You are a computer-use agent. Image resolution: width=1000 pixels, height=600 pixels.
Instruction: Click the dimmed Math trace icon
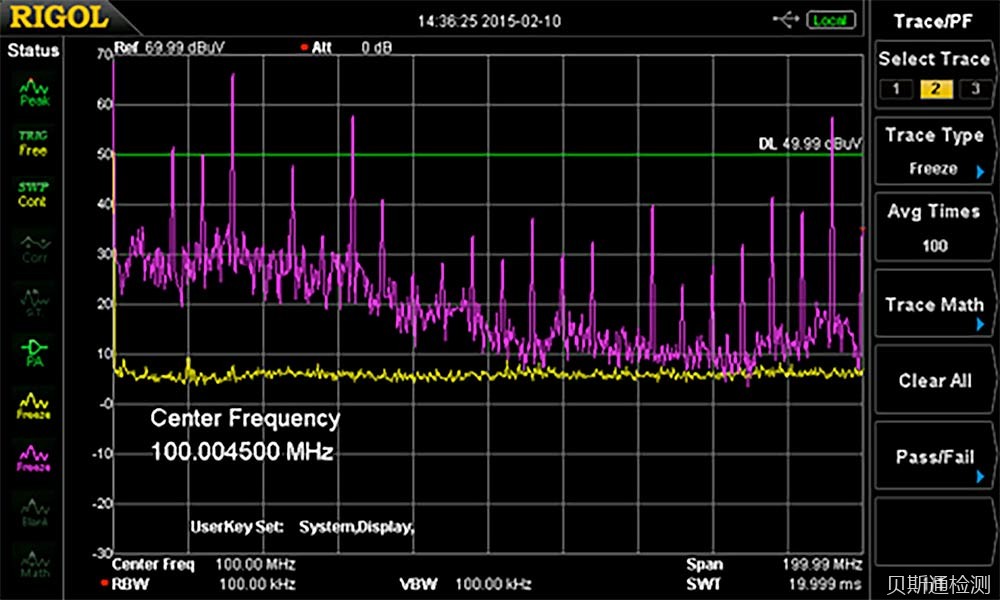coord(34,563)
